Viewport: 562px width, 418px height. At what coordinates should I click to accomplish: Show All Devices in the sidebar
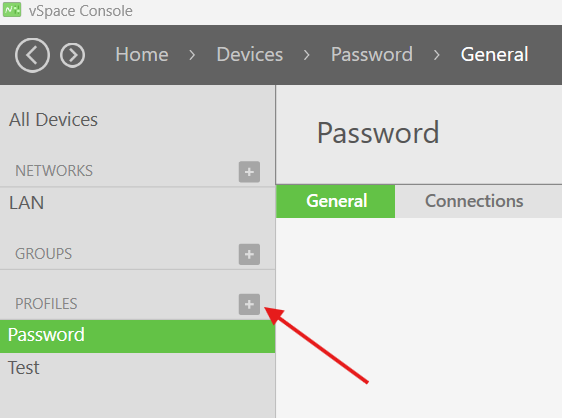[53, 120]
